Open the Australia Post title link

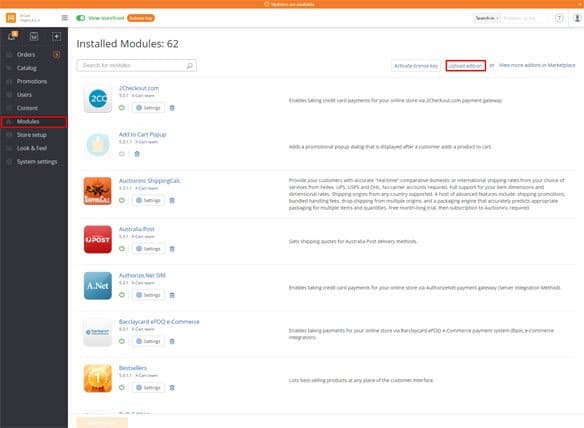tap(137, 229)
